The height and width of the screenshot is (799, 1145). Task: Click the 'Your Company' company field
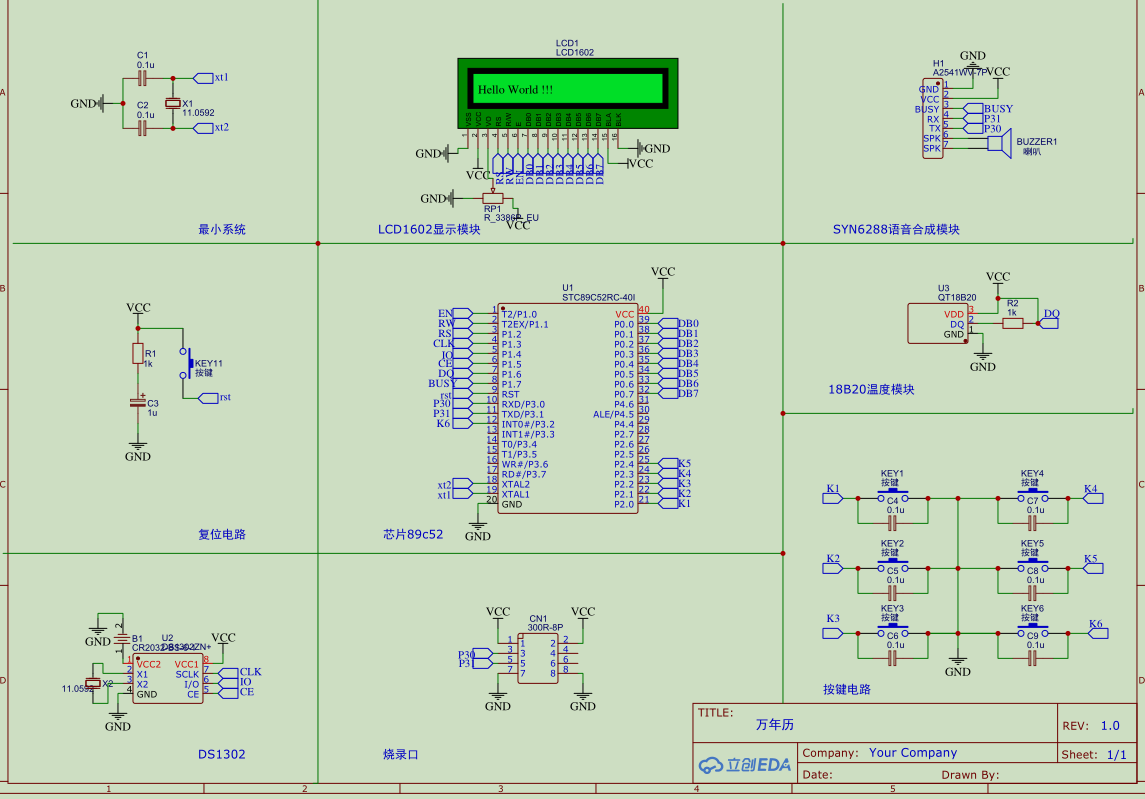tap(913, 752)
